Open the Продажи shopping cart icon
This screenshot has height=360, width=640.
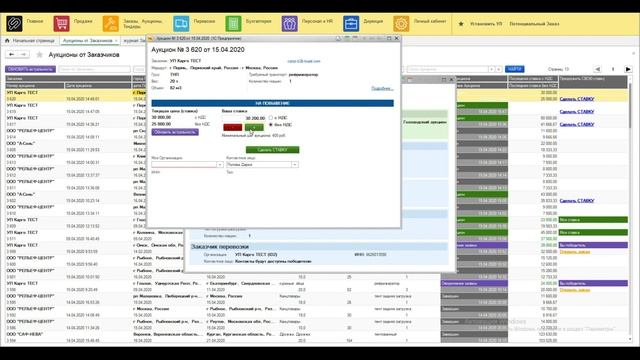[61, 24]
